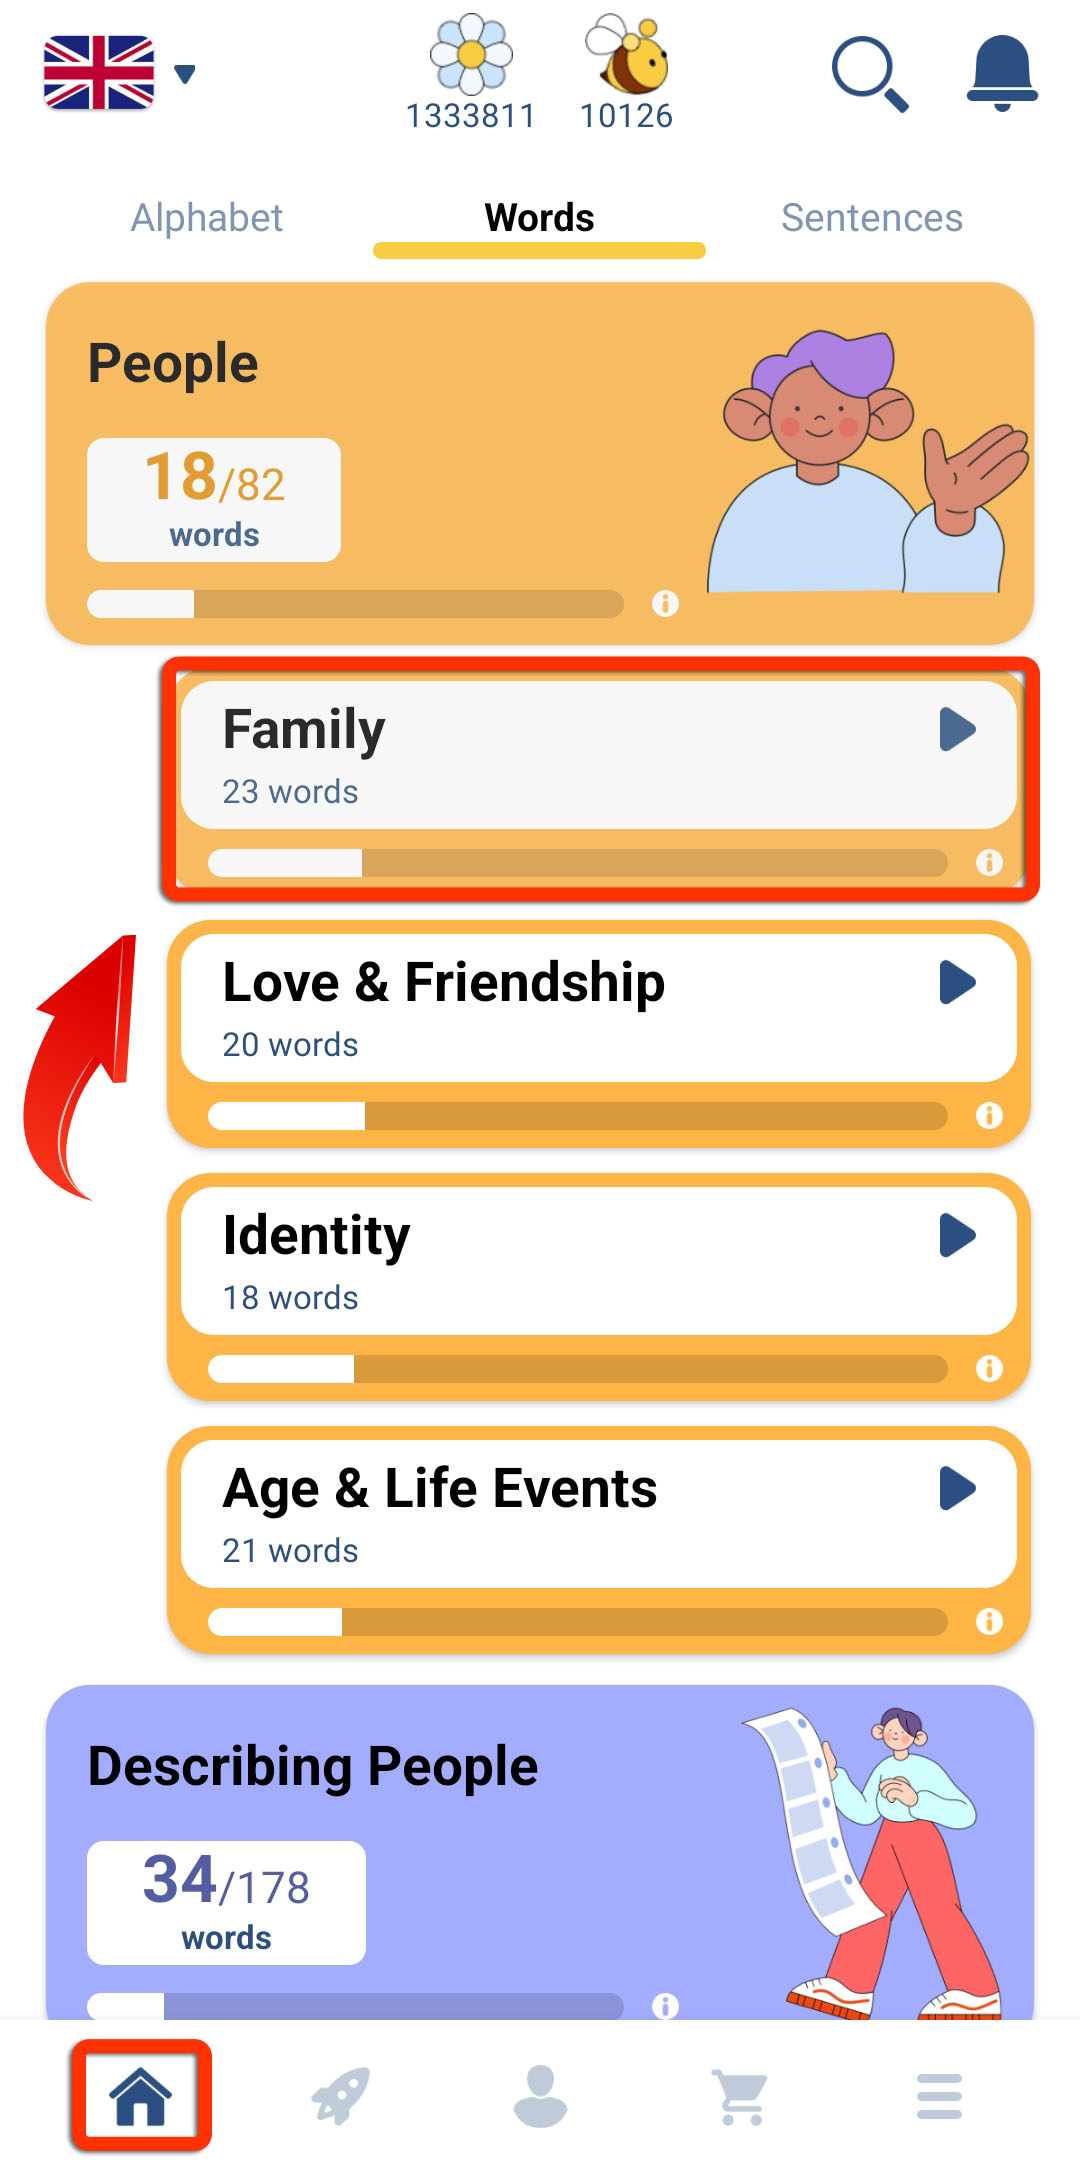Tap the notifications bell icon

tap(1002, 73)
